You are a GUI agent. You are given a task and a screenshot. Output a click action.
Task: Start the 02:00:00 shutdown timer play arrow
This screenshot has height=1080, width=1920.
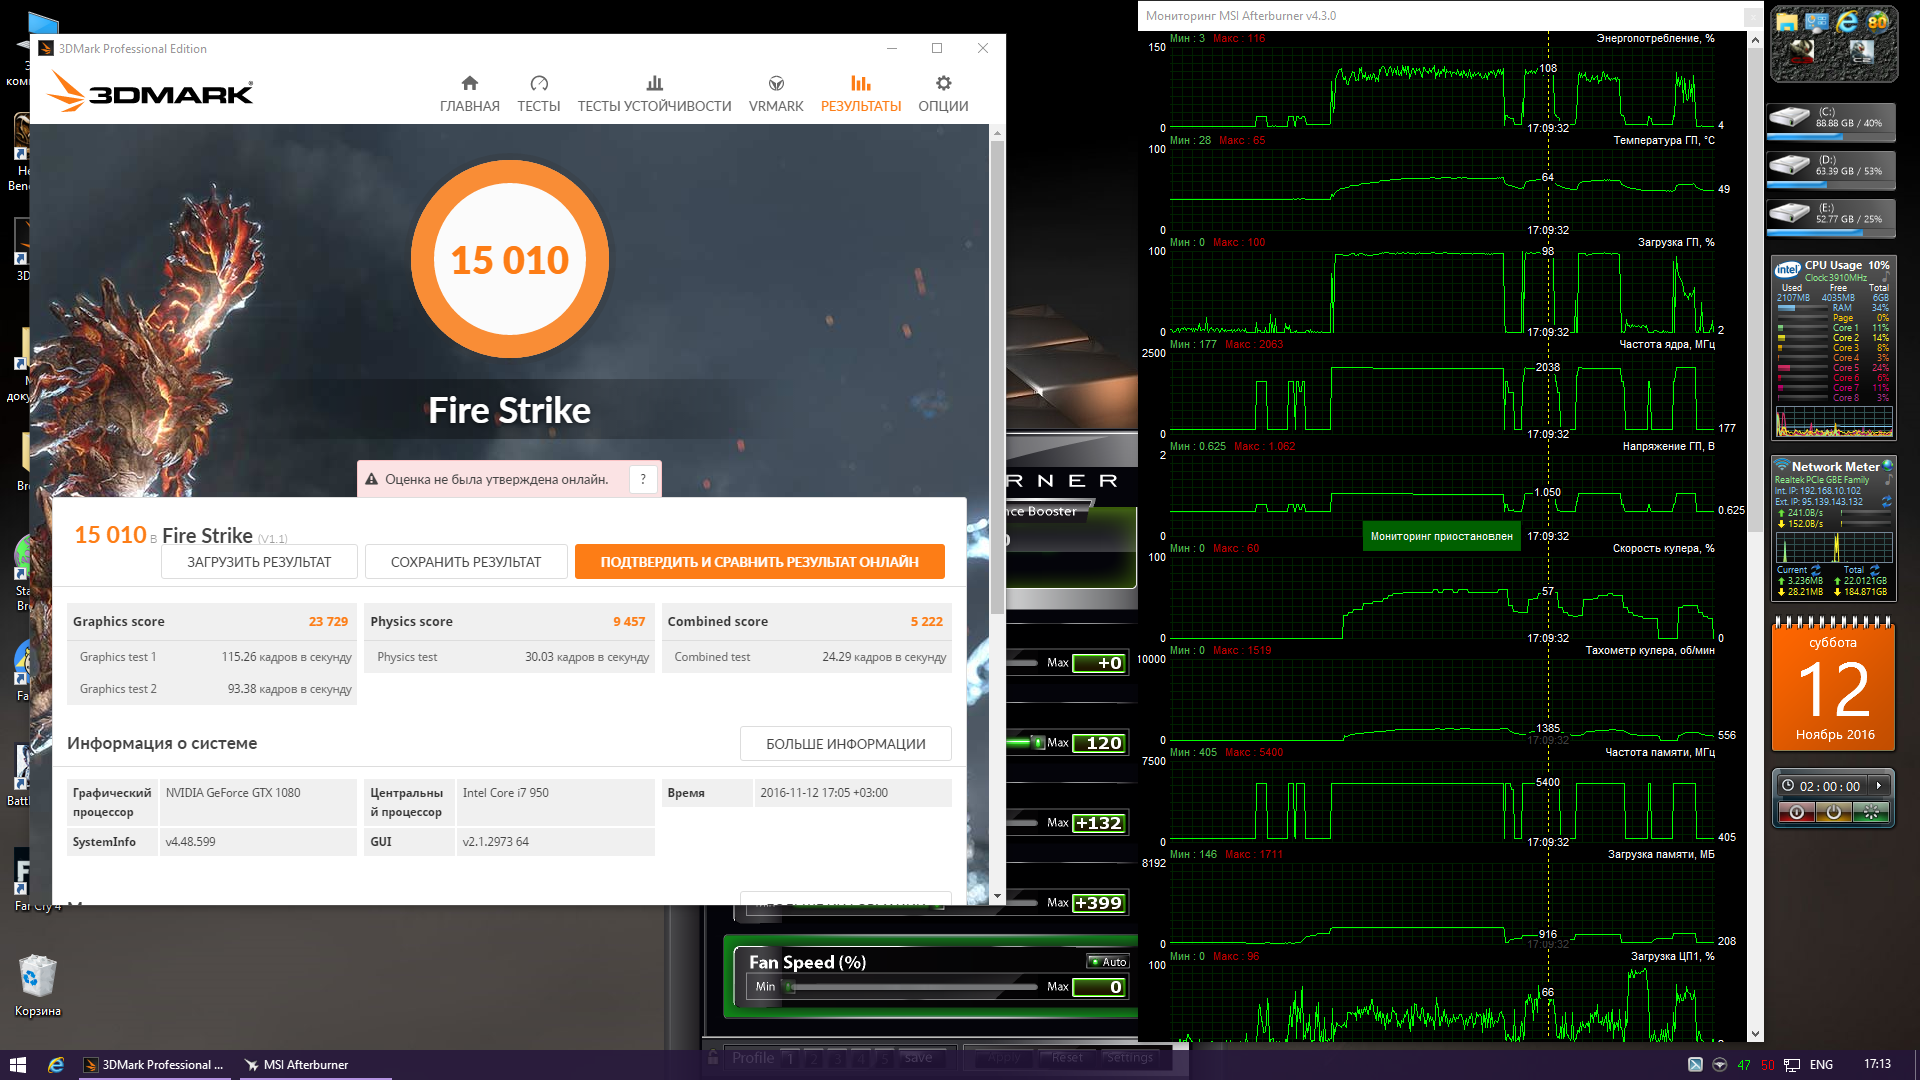coord(1879,786)
